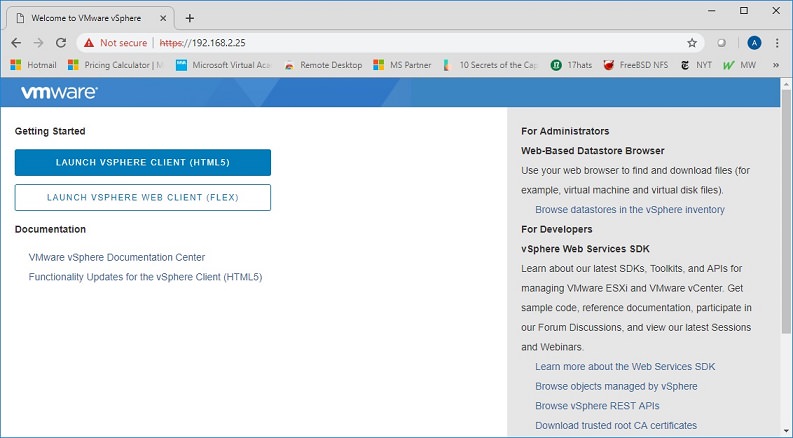Open the 17hats bookmark
The height and width of the screenshot is (438, 793).
point(571,65)
